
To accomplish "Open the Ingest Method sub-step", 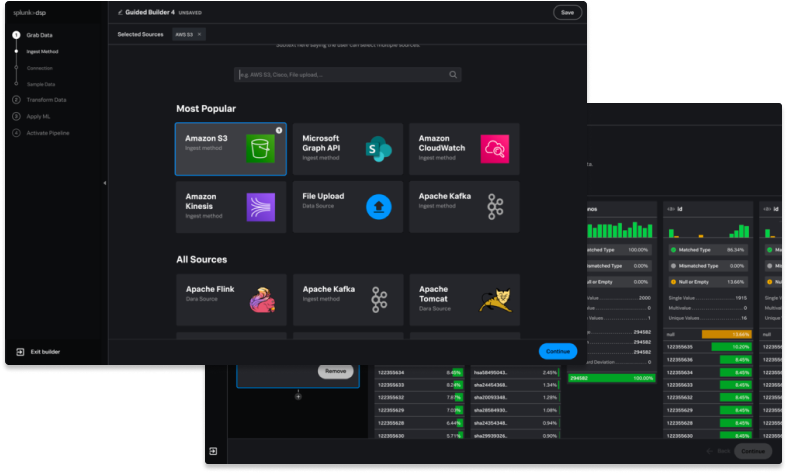I will coord(42,52).
